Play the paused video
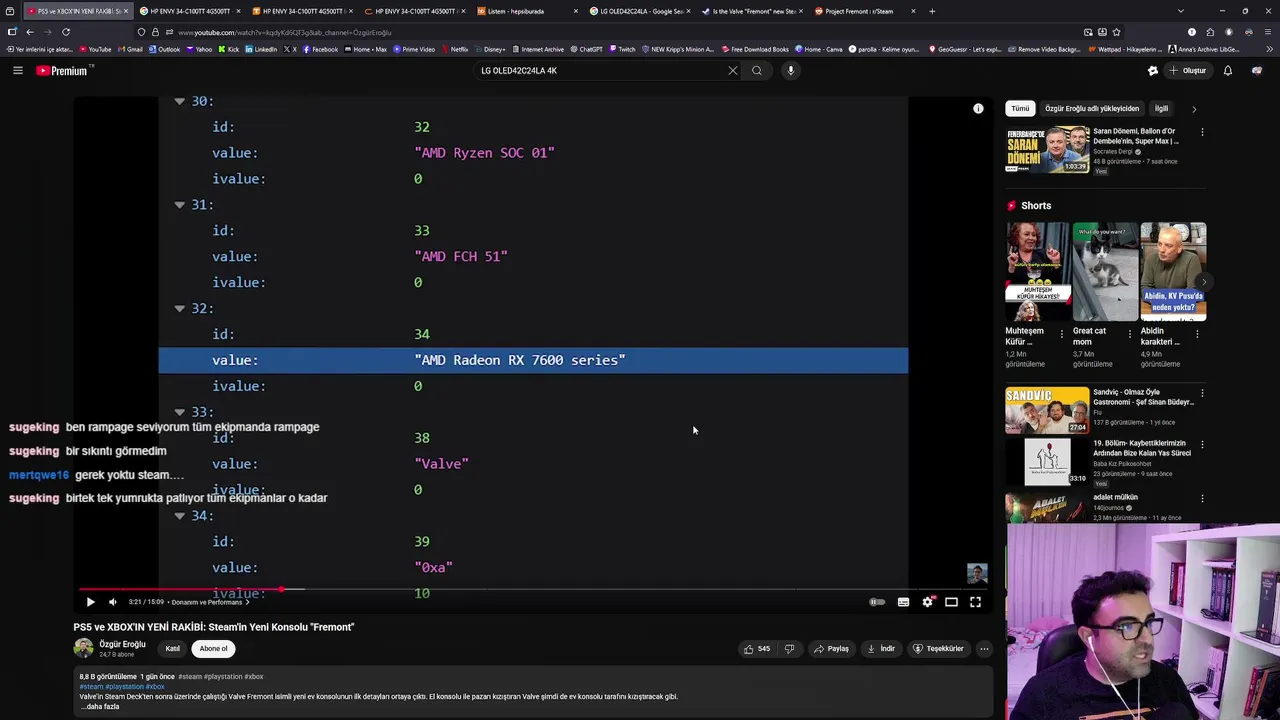The image size is (1280, 720). 90,602
